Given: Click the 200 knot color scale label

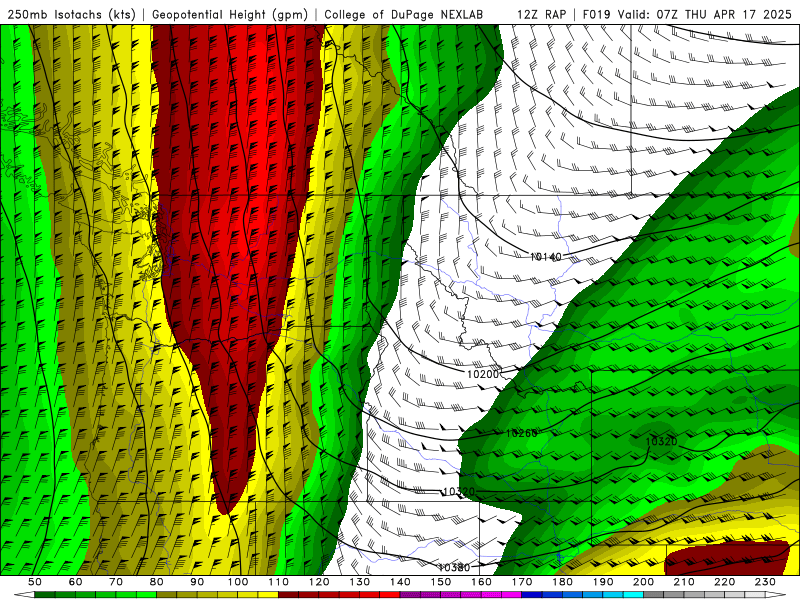Looking at the screenshot, I should (x=643, y=582).
